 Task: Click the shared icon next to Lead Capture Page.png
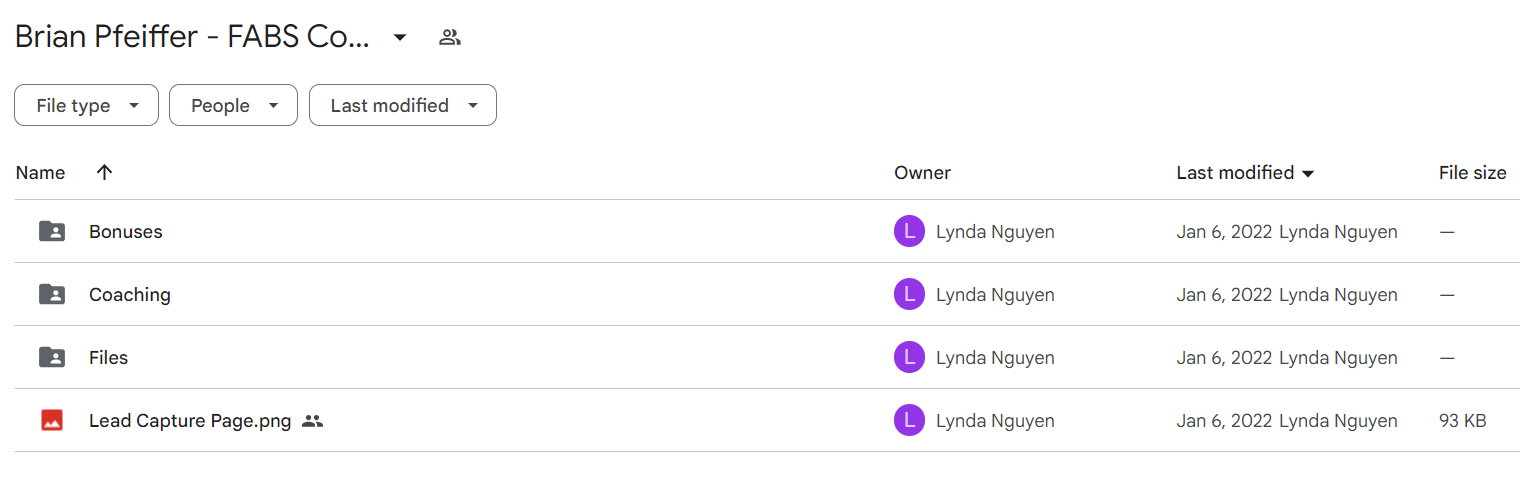pyautogui.click(x=313, y=421)
